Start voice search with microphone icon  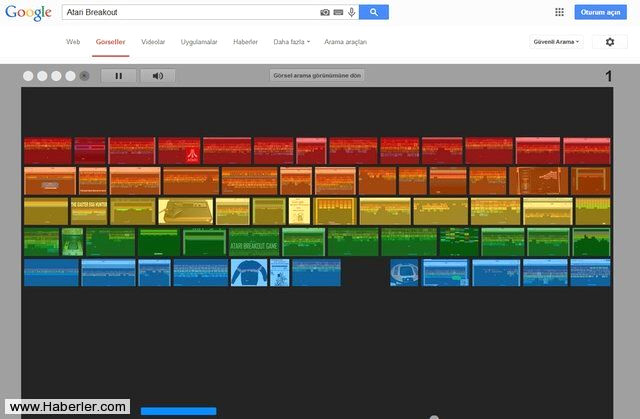(351, 12)
